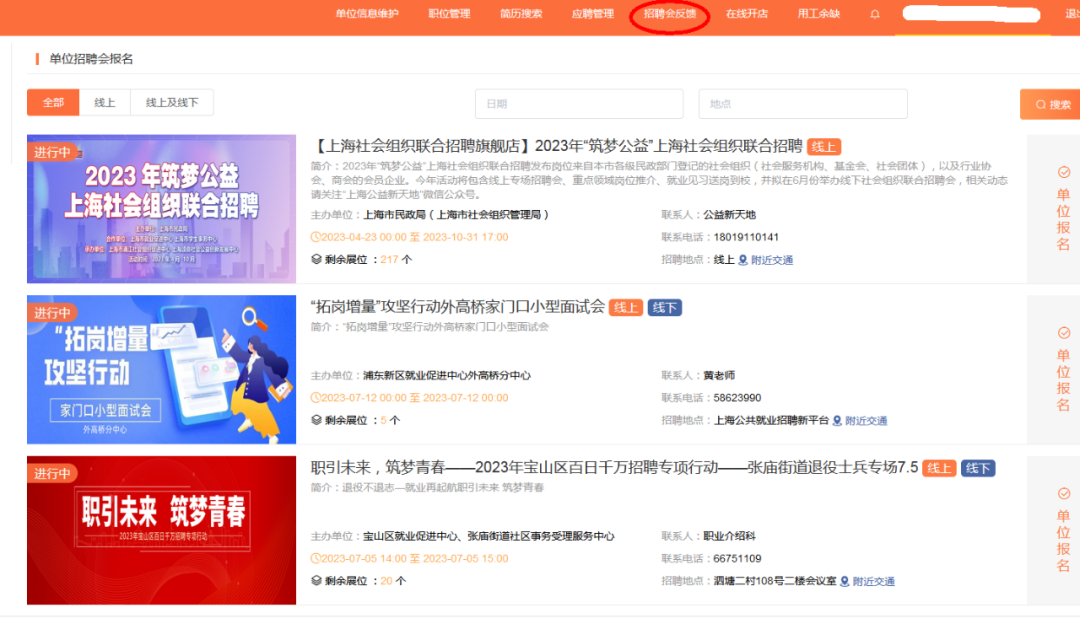This screenshot has height=624, width=1080.
Task: Click the 线上 tag on the 筑梦公益 title
Action: [824, 147]
